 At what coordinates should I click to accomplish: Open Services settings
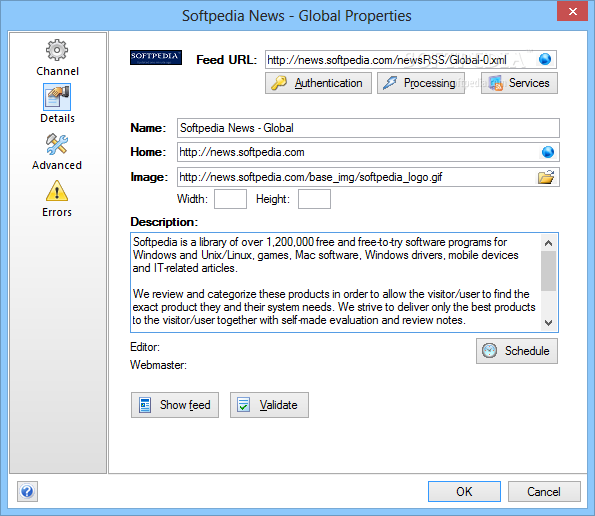tap(519, 83)
